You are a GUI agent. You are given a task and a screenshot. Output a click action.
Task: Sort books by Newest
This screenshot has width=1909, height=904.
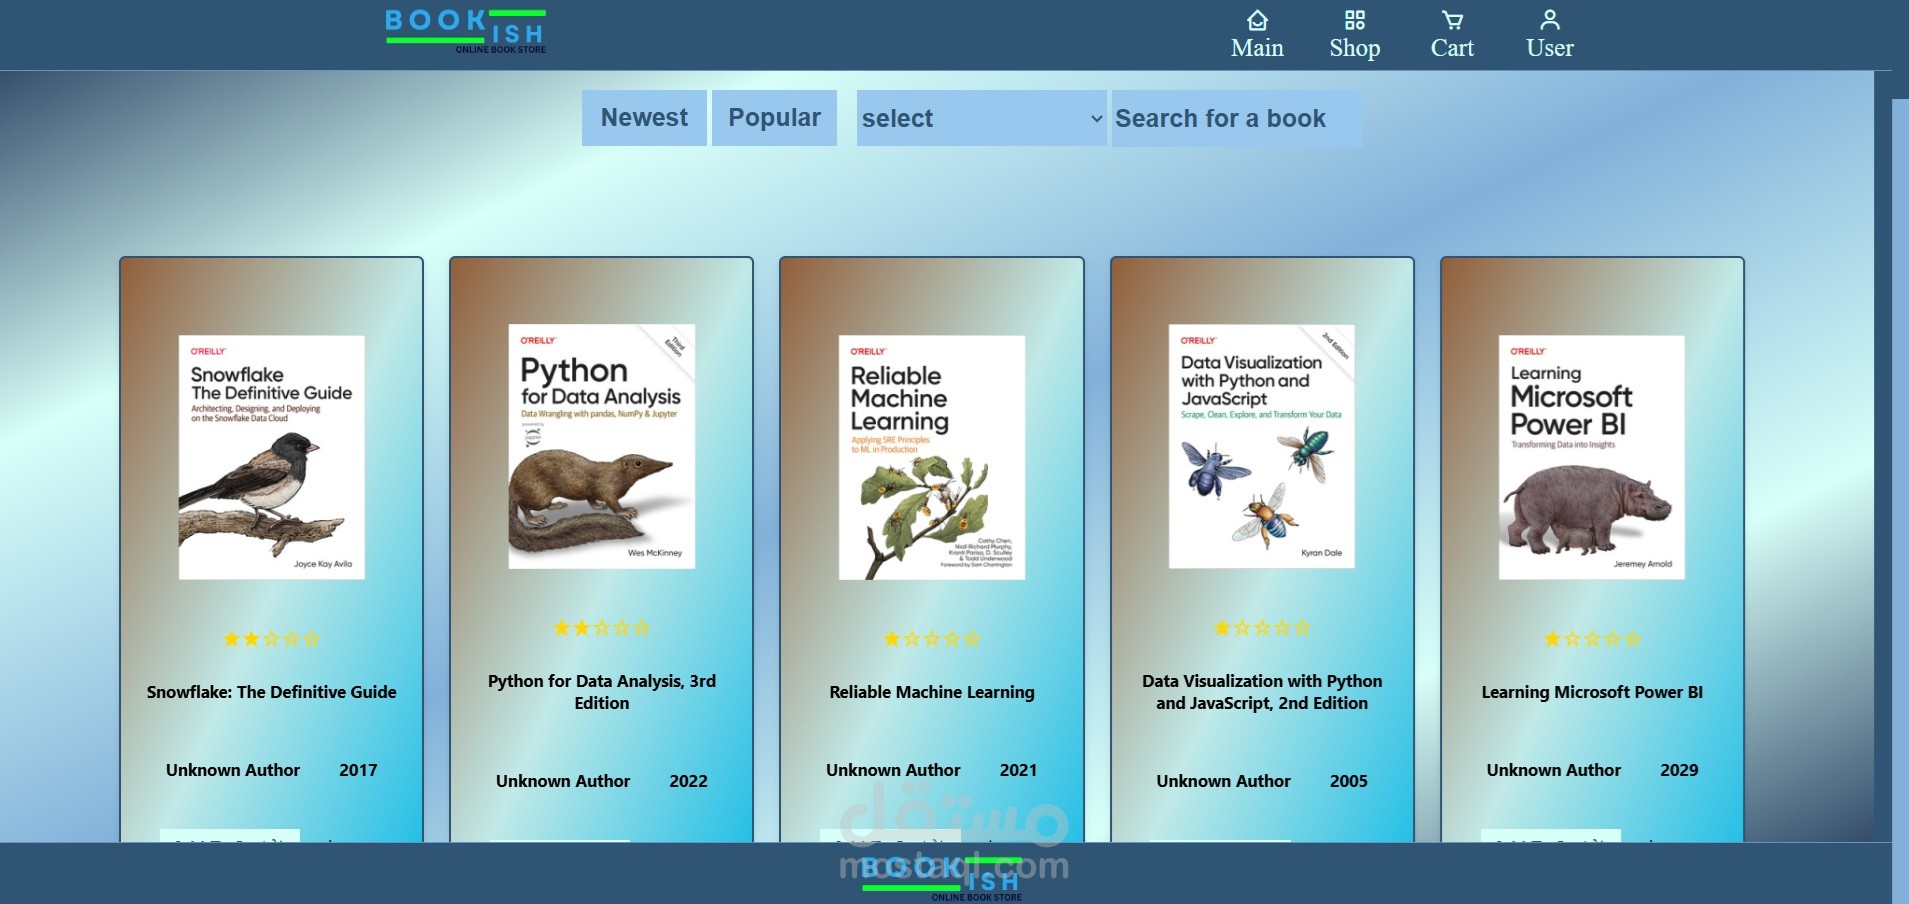coord(644,118)
